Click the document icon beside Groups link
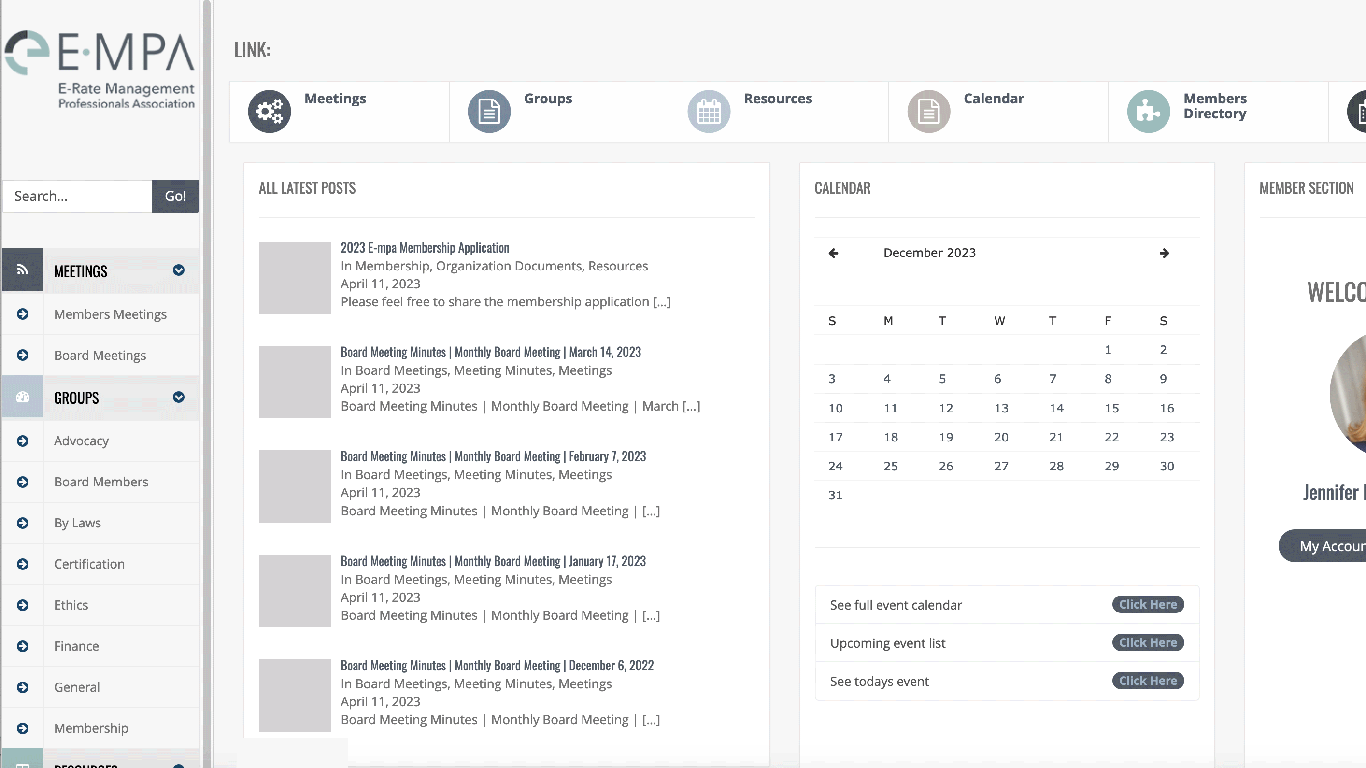This screenshot has width=1366, height=768. 489,112
